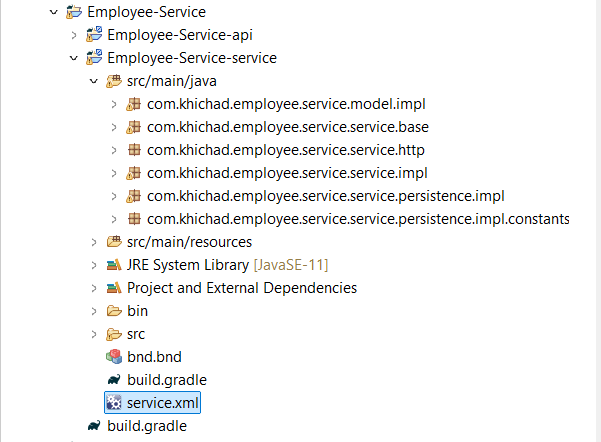Click the bin folder icon
Viewport: 601px width, 442px height.
[114, 311]
